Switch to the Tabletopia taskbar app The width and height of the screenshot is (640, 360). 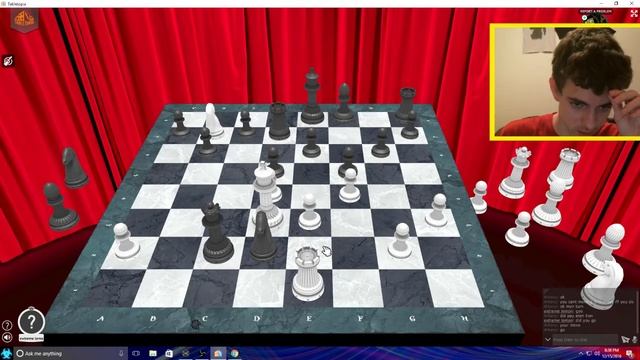pyautogui.click(x=218, y=353)
